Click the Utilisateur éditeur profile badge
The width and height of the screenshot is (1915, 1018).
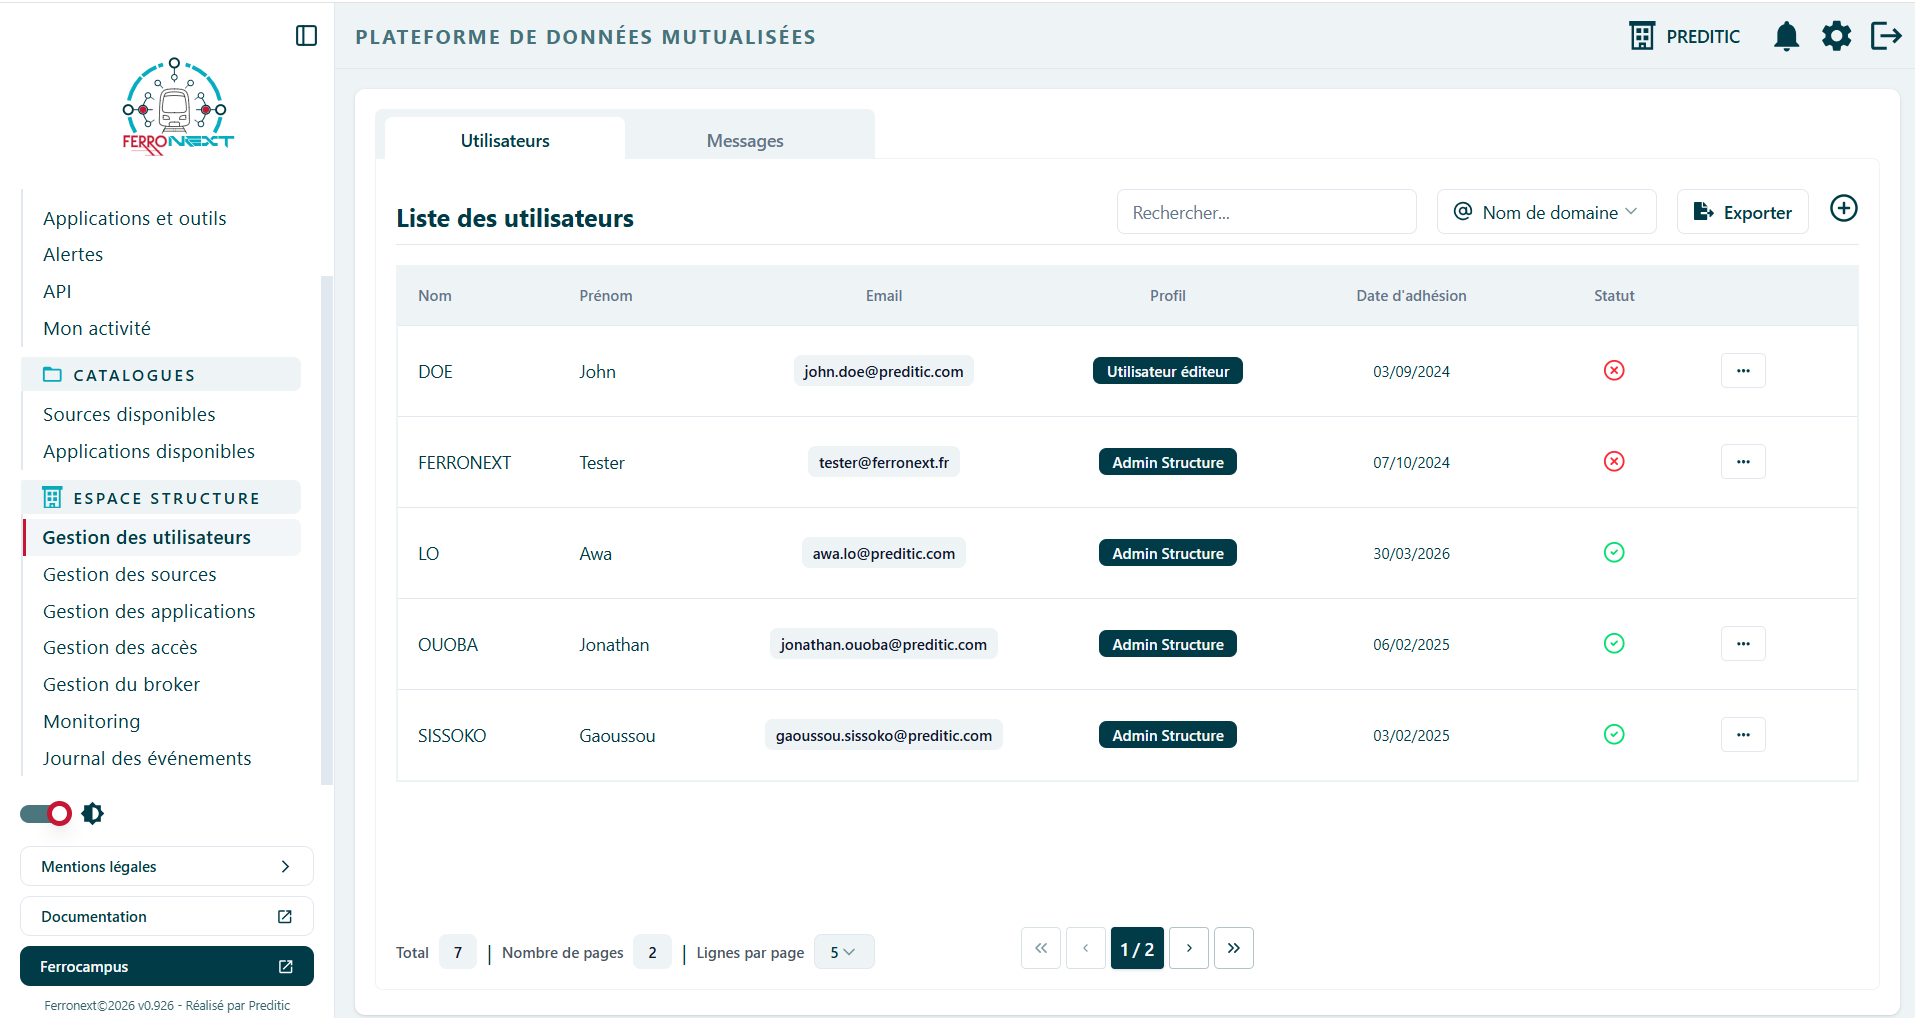coord(1168,371)
